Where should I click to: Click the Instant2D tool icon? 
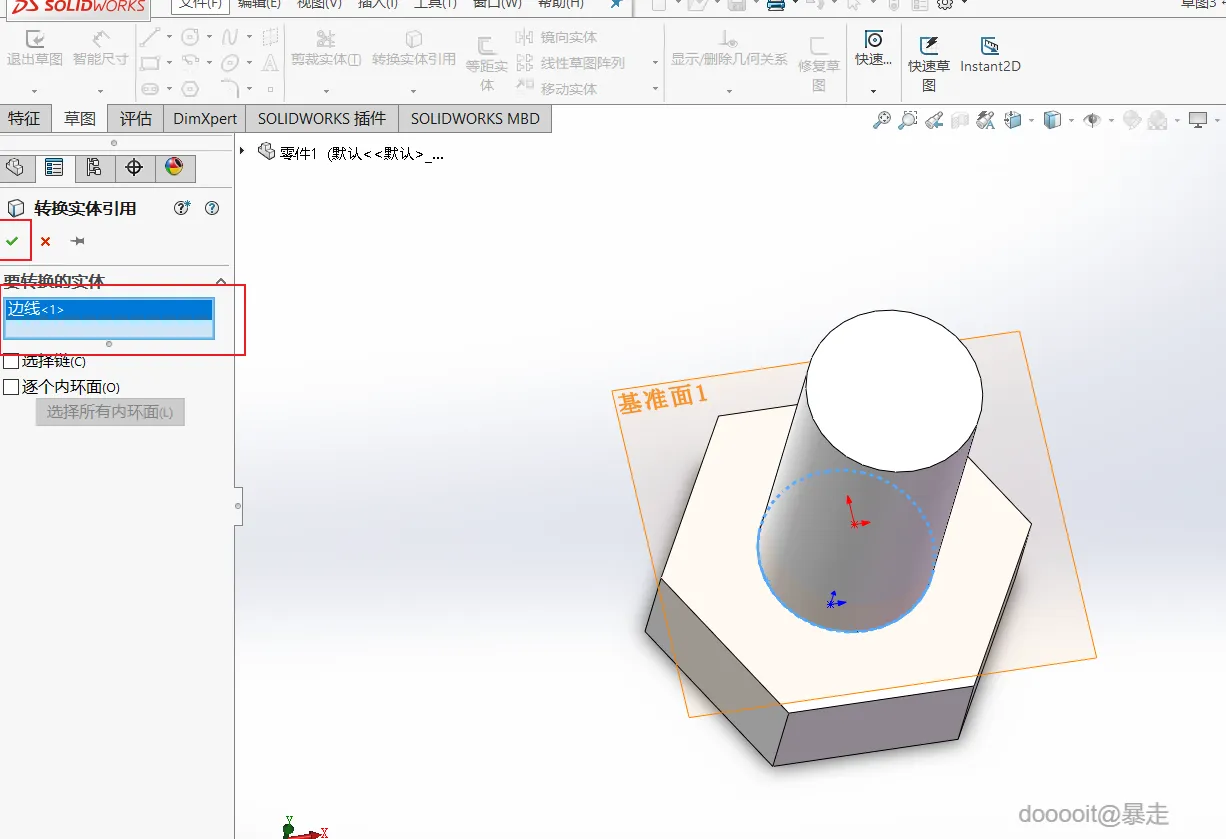989,47
